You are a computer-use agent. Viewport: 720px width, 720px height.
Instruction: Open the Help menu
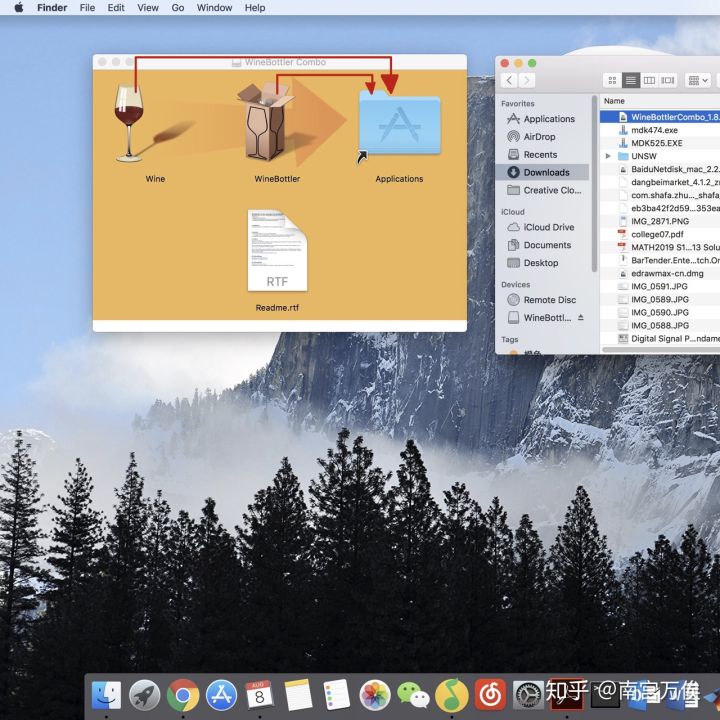pos(255,8)
